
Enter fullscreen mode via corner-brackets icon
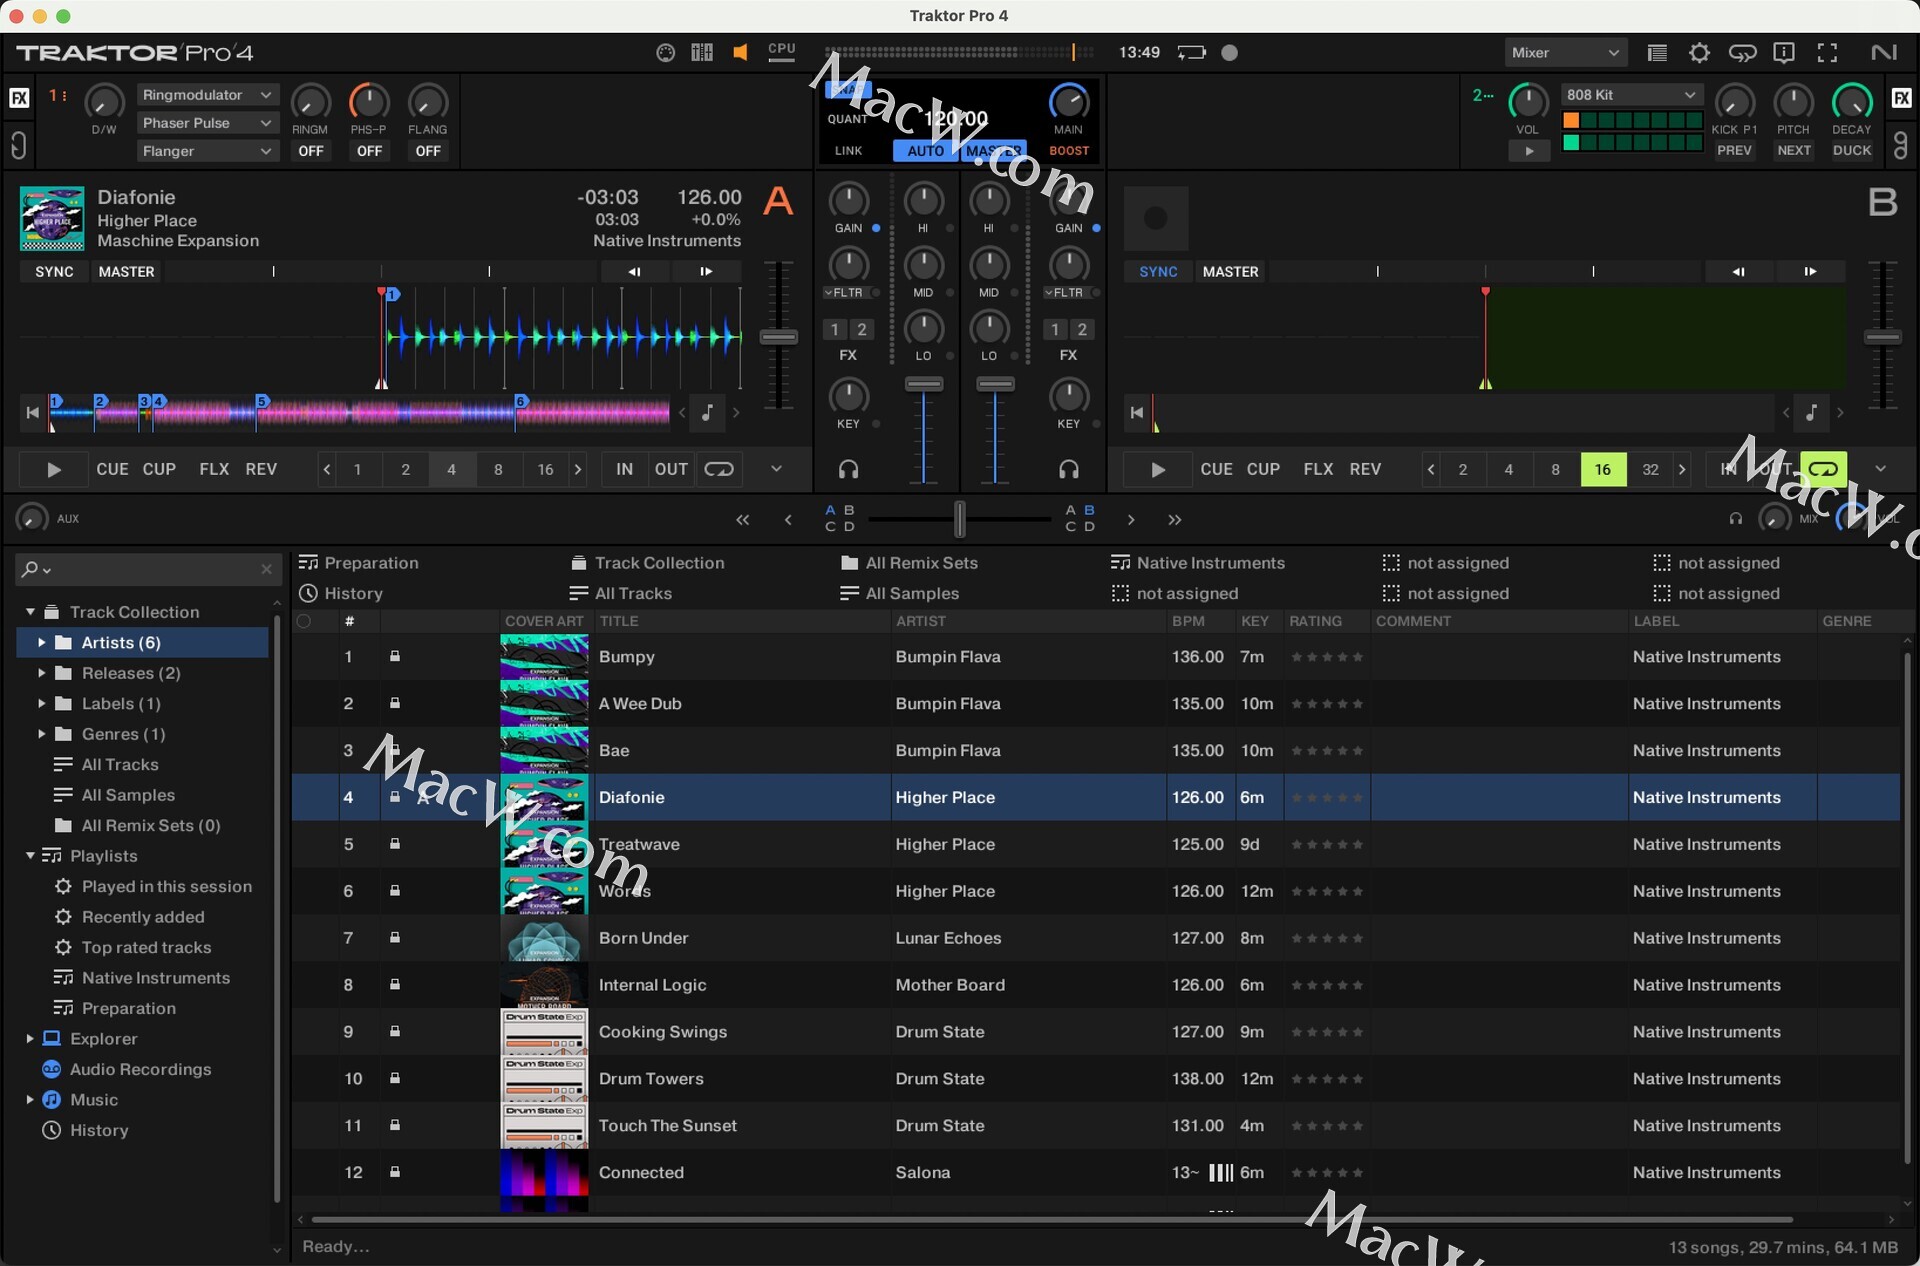(1828, 53)
